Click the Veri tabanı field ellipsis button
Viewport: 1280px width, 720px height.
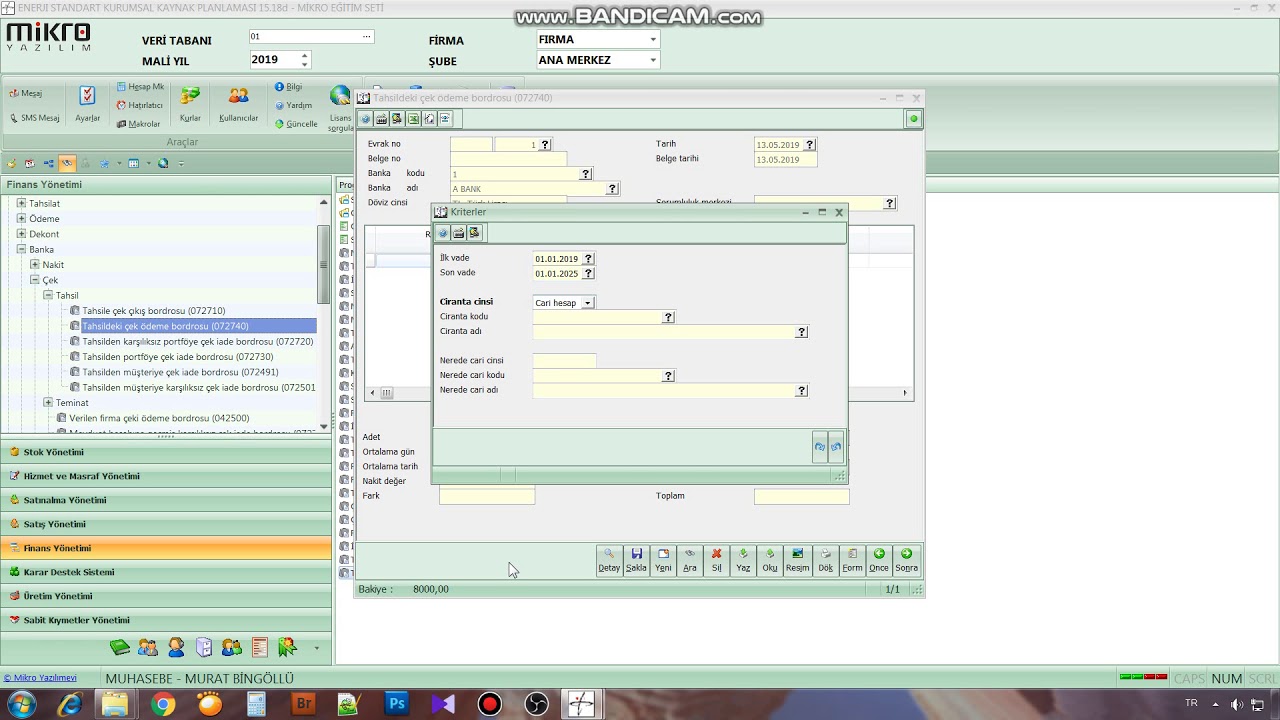tap(367, 37)
